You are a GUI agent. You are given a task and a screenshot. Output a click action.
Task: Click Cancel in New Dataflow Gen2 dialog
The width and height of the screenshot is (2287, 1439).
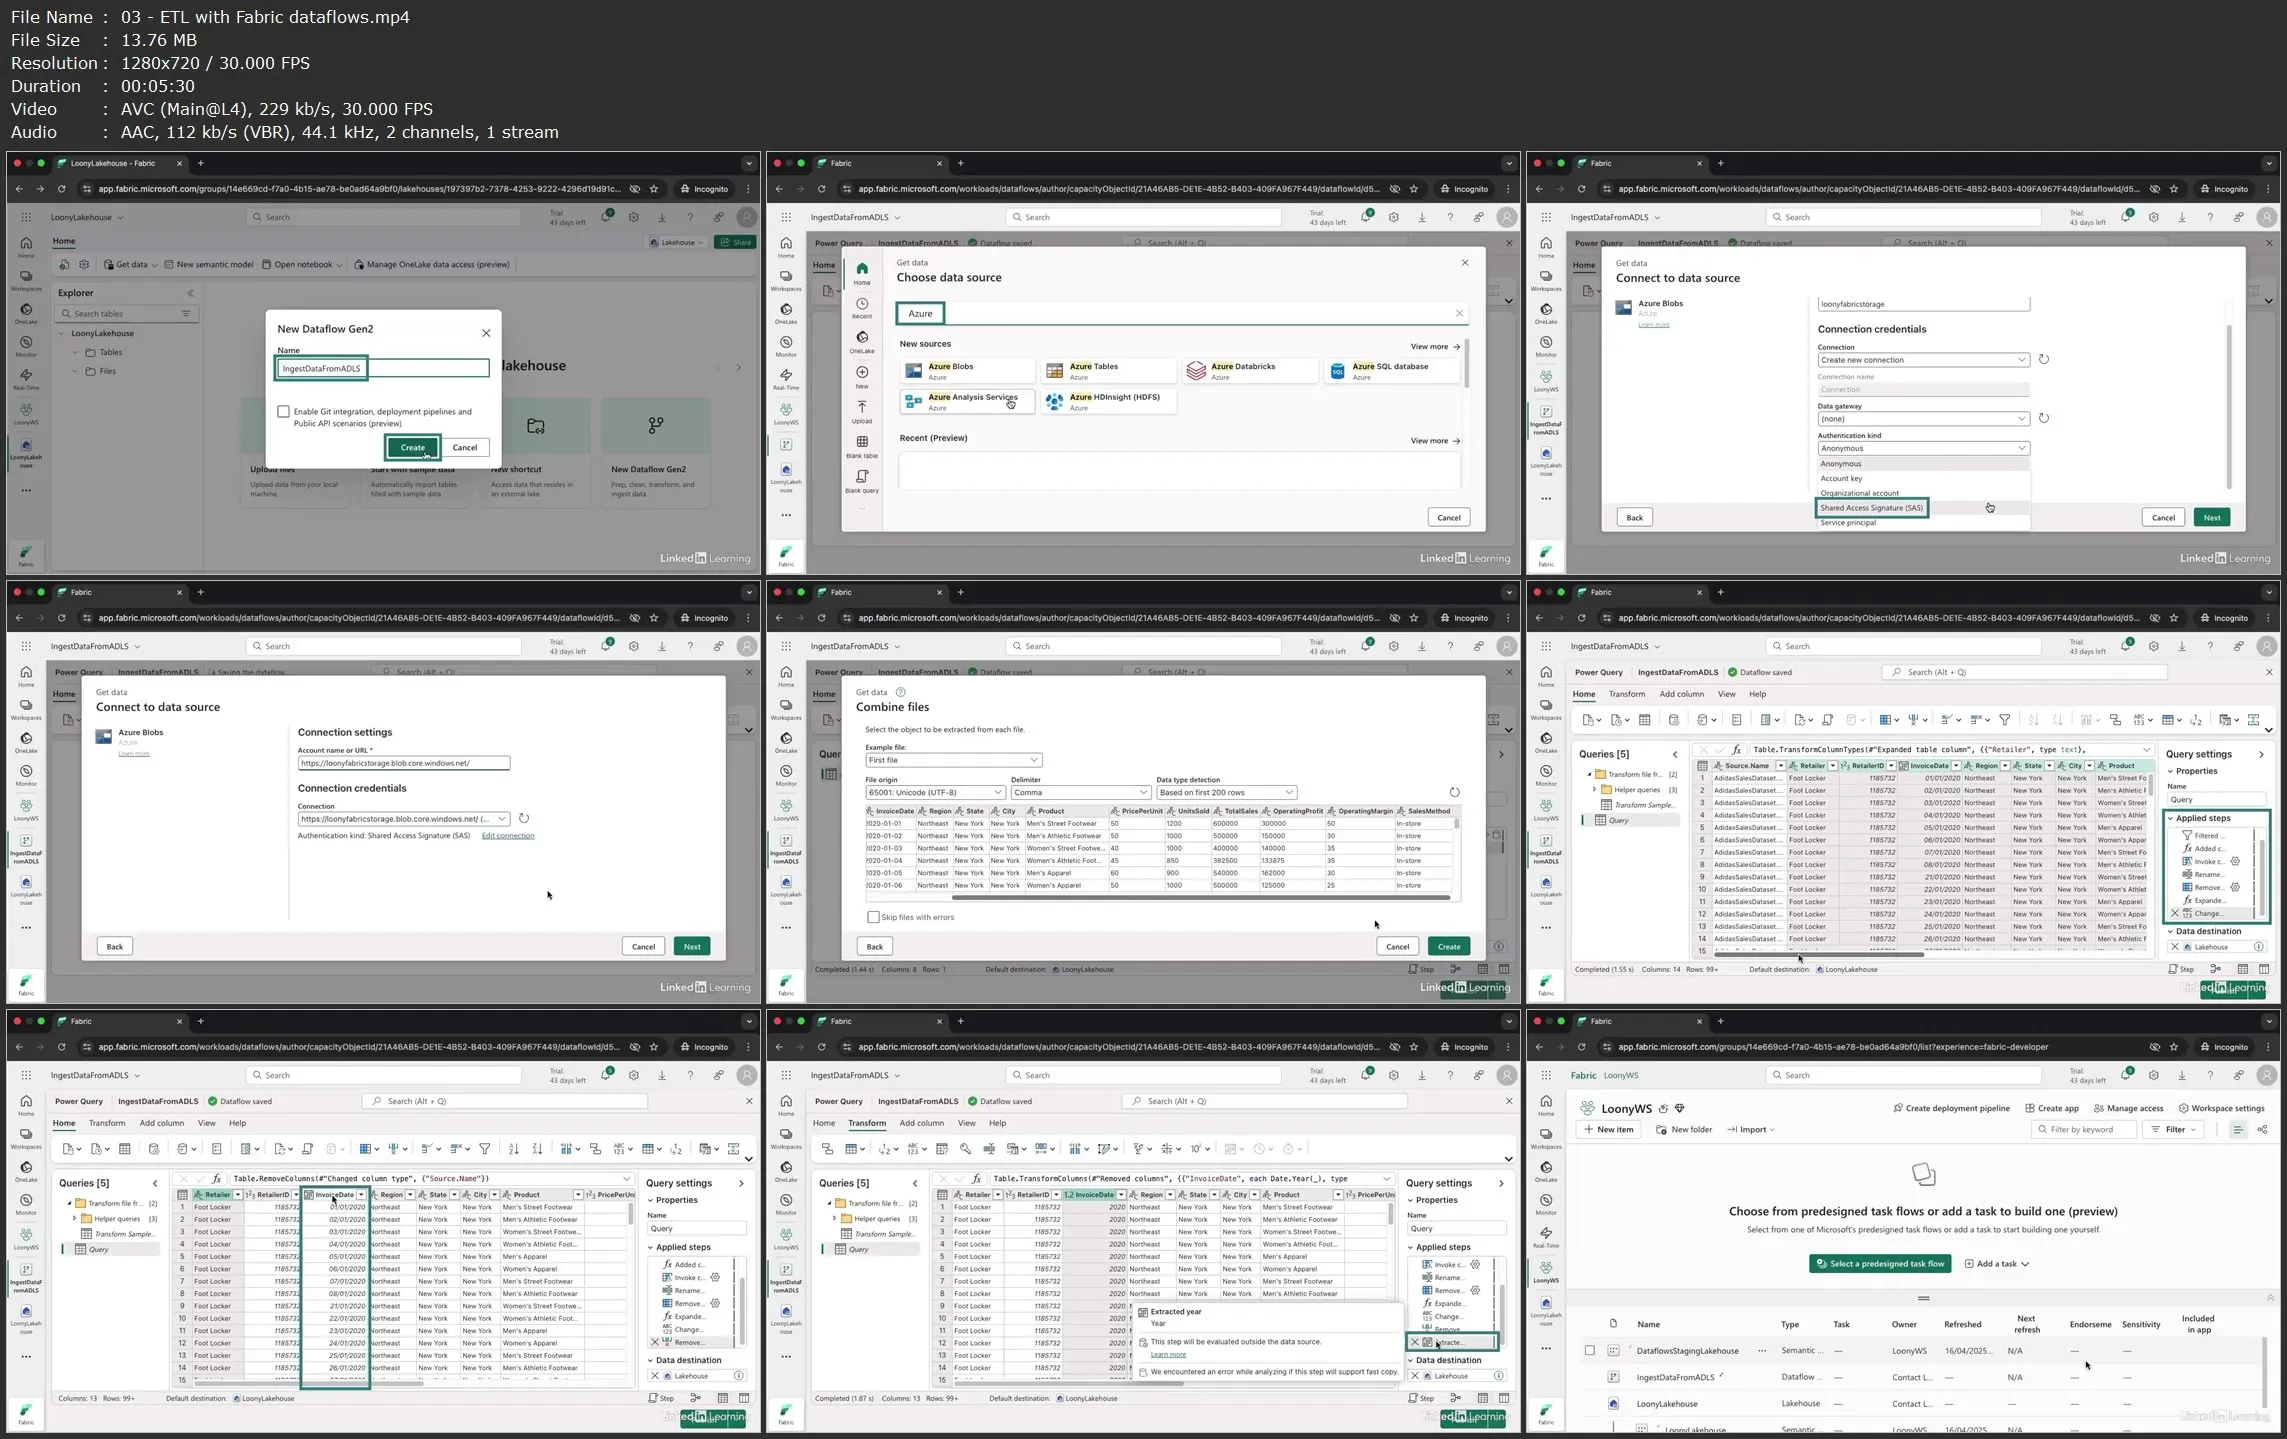tap(465, 447)
